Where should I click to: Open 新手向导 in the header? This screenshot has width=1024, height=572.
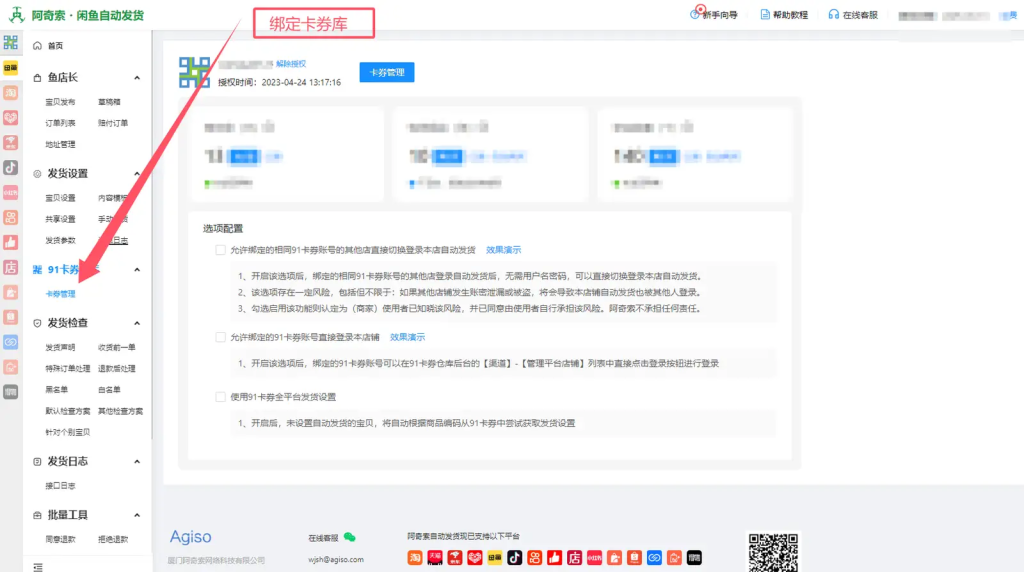(x=720, y=15)
